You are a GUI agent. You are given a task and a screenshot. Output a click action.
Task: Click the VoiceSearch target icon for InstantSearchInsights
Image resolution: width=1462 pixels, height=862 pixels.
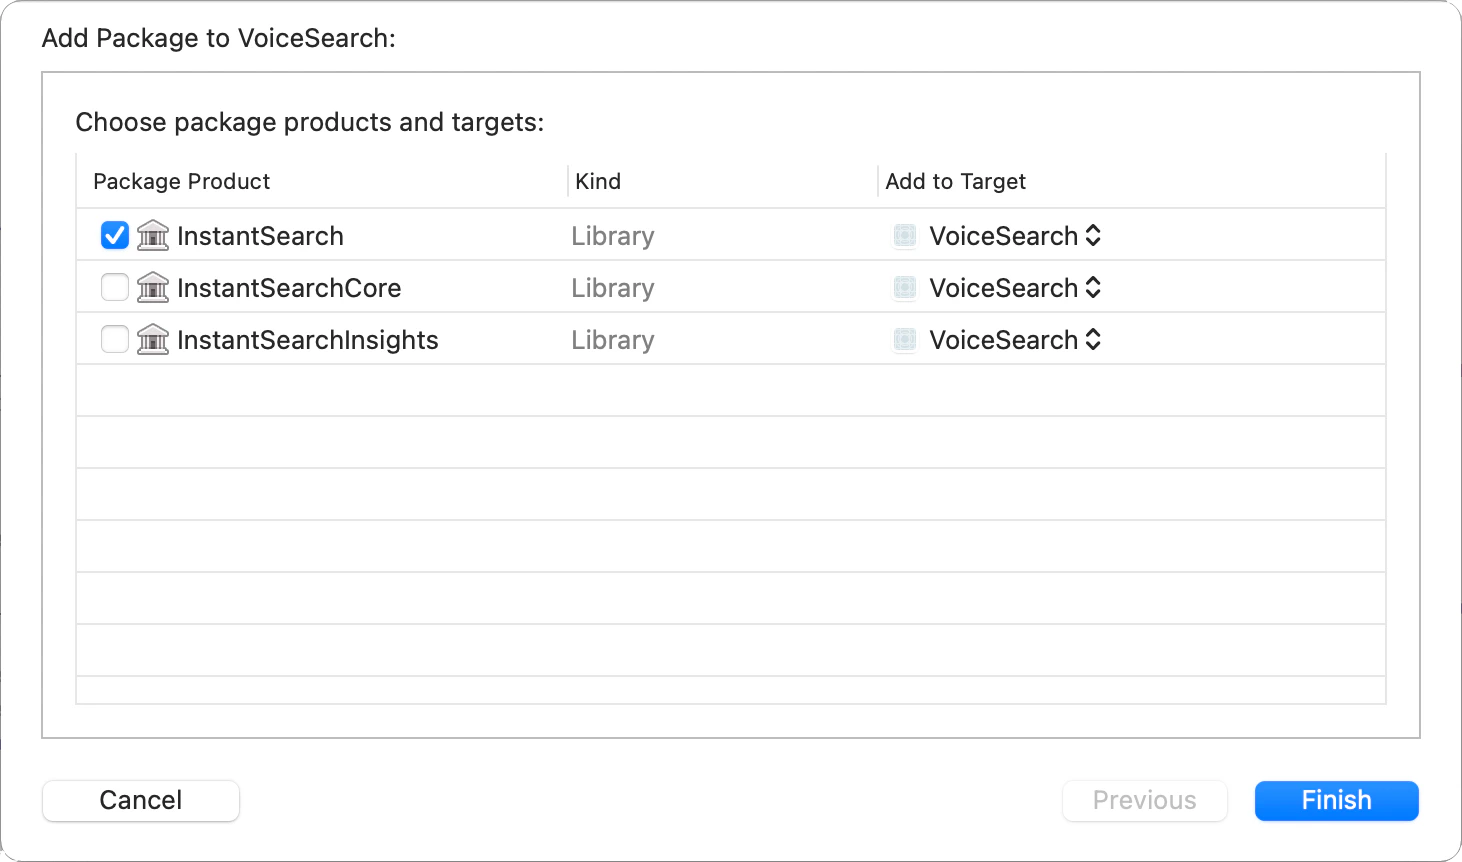pyautogui.click(x=905, y=340)
